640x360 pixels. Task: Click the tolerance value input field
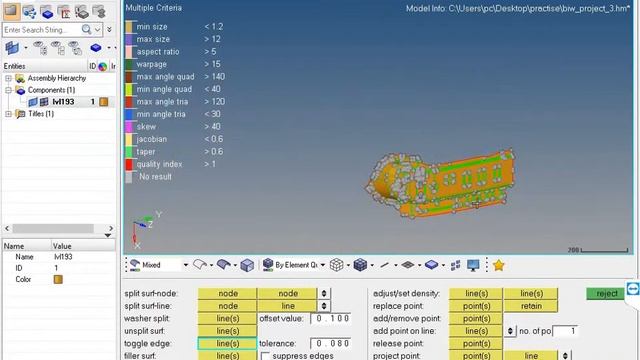pyautogui.click(x=331, y=344)
